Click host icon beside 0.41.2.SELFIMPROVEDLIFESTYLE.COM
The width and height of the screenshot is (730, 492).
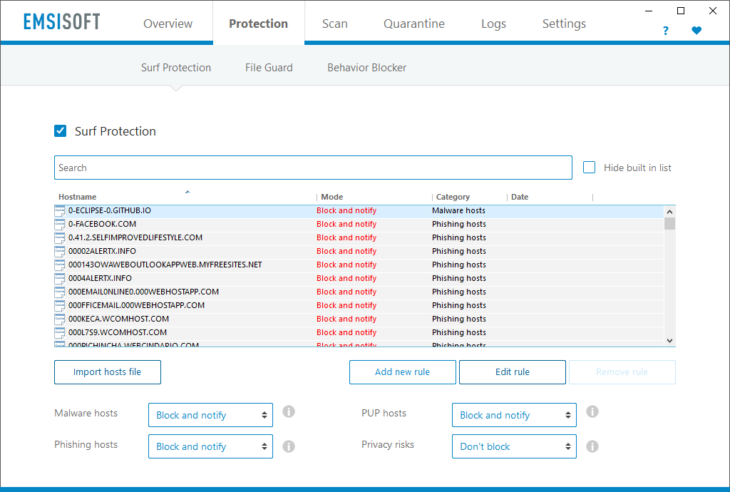[x=60, y=238]
